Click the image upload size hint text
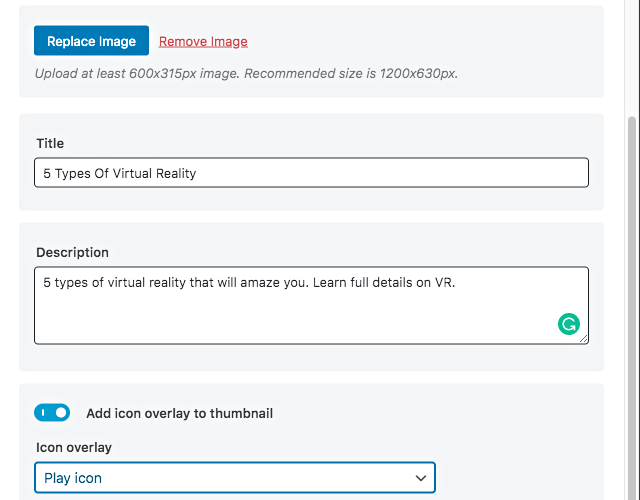 246,73
